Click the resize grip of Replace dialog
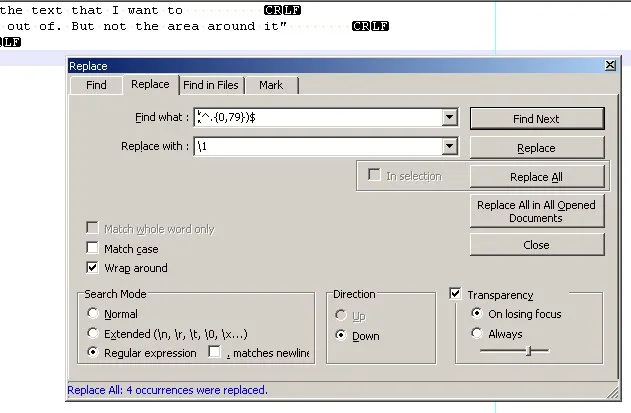This screenshot has width=631, height=413. 614,393
